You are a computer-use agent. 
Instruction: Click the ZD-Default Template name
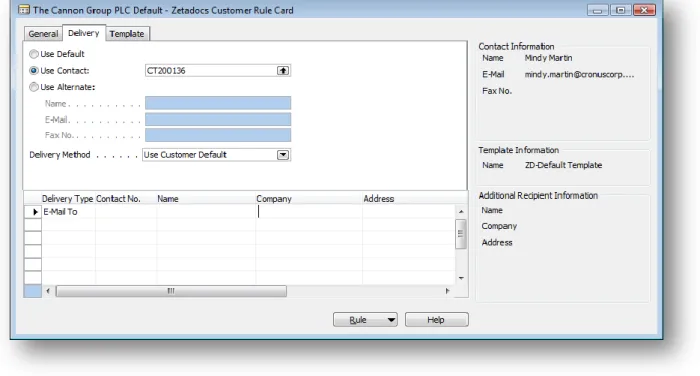coord(563,165)
